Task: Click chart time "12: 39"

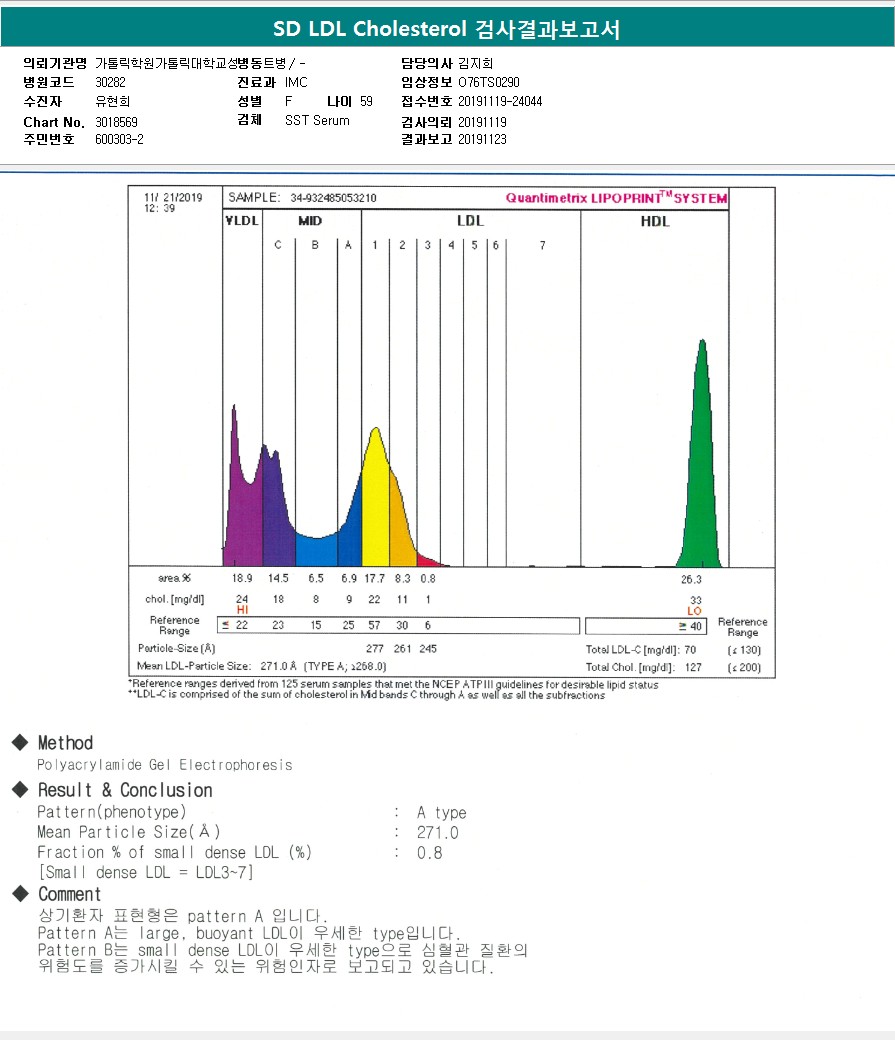Action: tap(159, 208)
